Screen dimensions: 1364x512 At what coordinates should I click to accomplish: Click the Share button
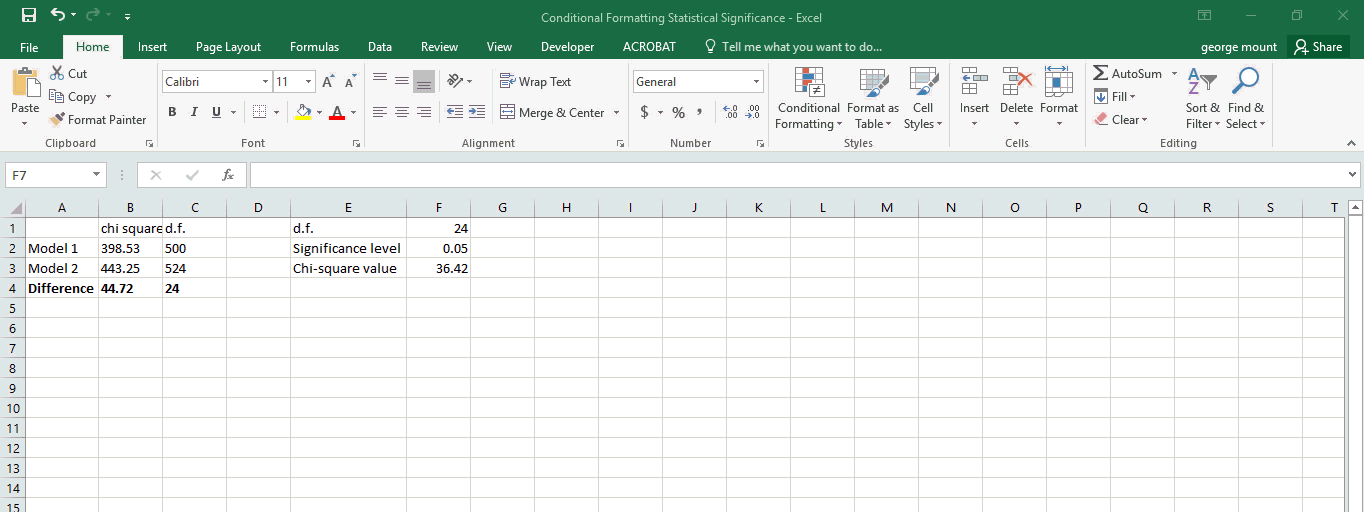[x=1318, y=47]
